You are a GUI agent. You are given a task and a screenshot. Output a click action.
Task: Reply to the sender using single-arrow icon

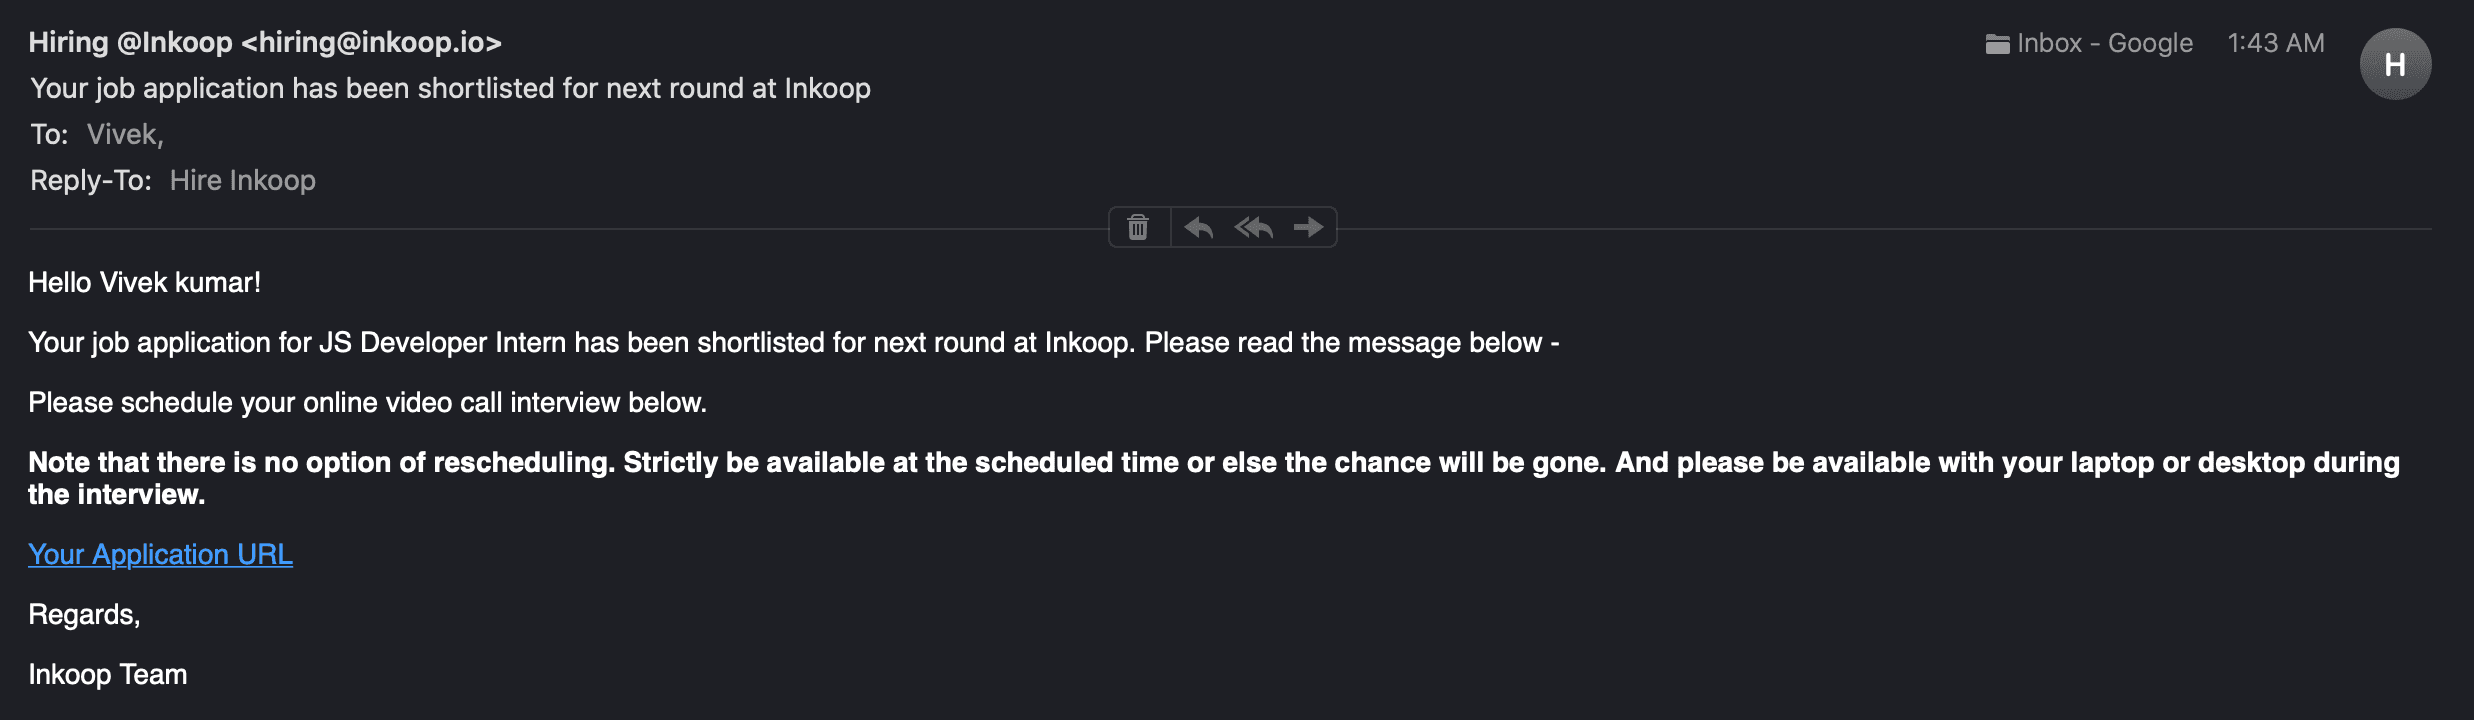point(1198,228)
